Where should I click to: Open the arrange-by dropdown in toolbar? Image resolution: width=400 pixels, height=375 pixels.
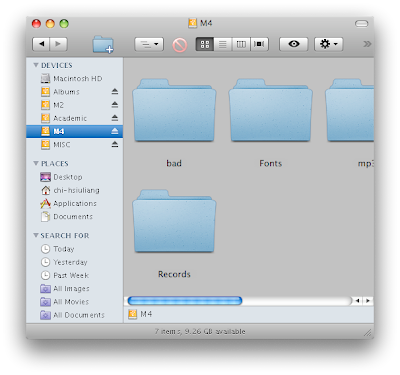pos(149,44)
